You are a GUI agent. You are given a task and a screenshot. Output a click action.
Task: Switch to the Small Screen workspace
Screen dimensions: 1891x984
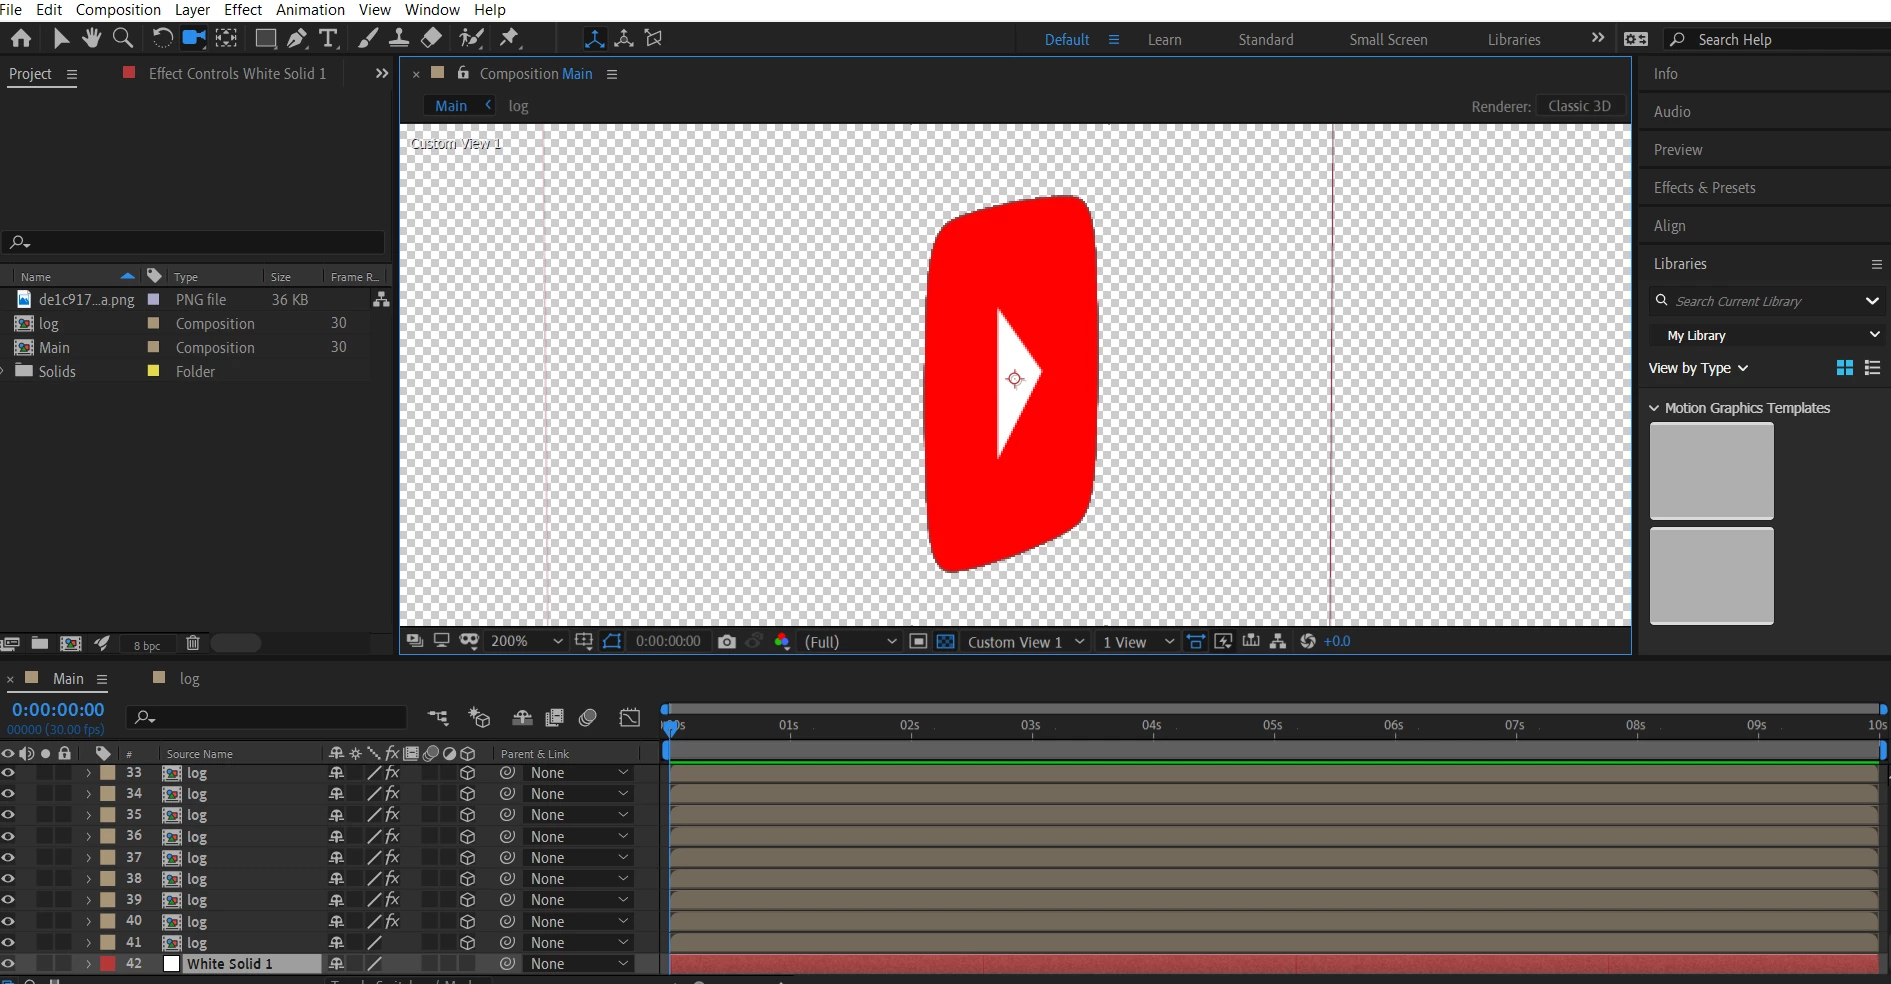1388,40
